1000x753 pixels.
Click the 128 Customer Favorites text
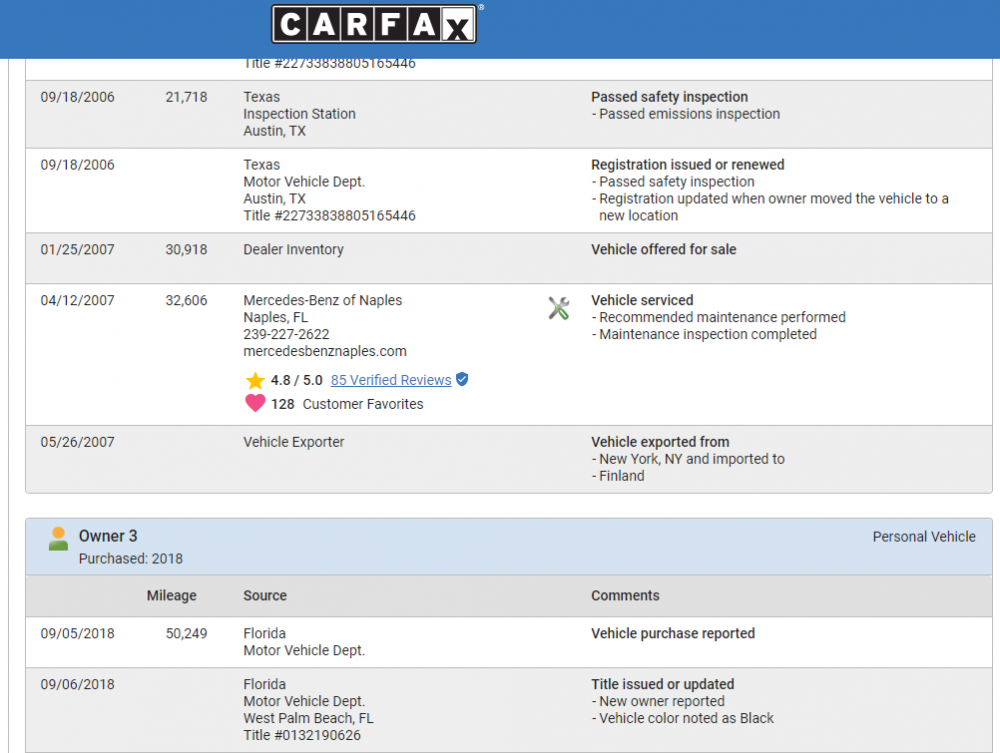(347, 404)
